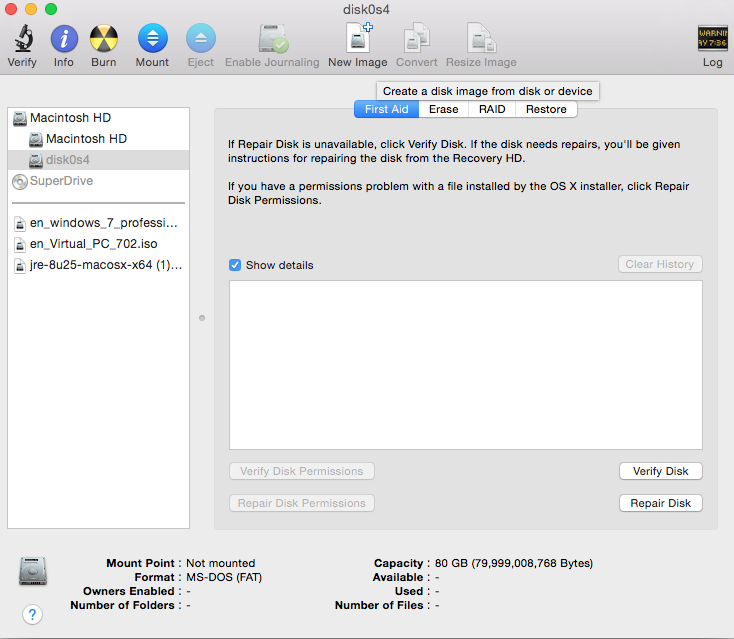This screenshot has width=734, height=639.
Task: Open the Log viewer icon
Action: 712,38
